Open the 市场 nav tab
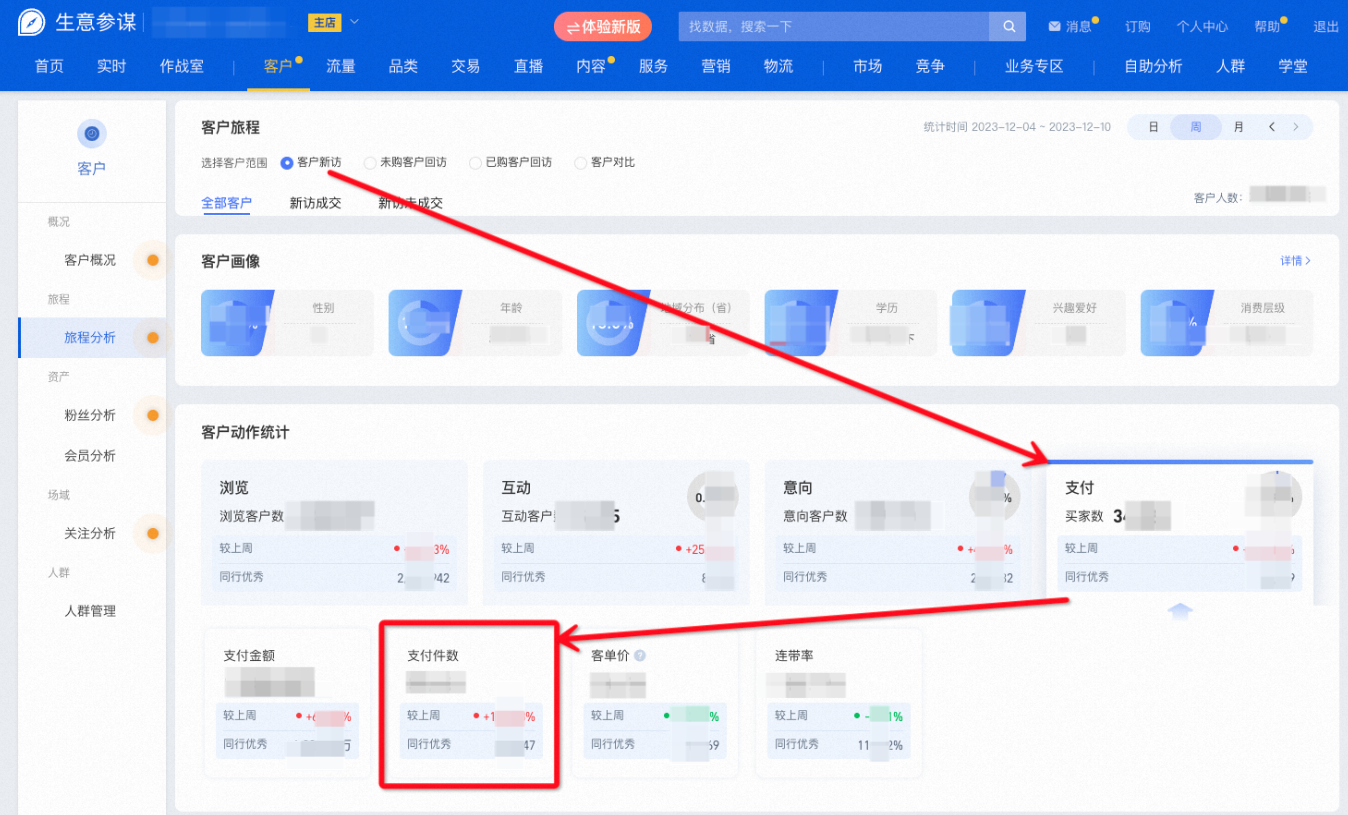This screenshot has width=1348, height=815. tap(868, 66)
